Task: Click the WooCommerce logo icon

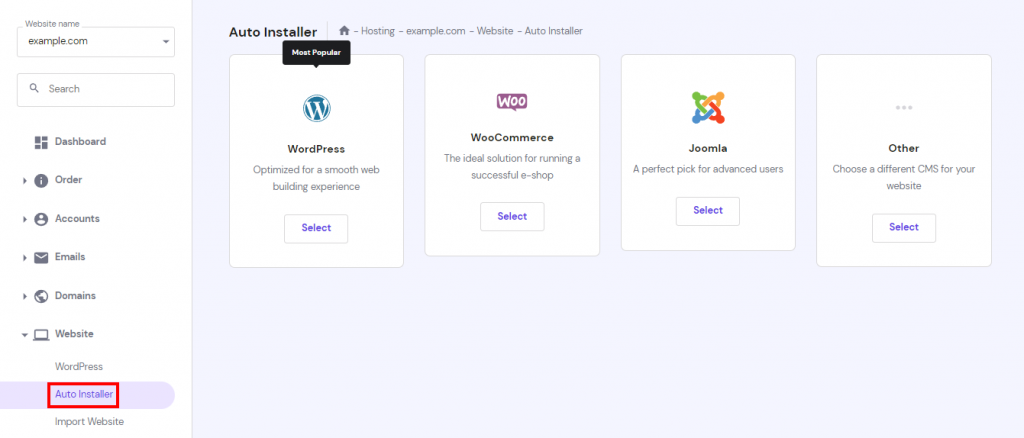Action: 512,101
